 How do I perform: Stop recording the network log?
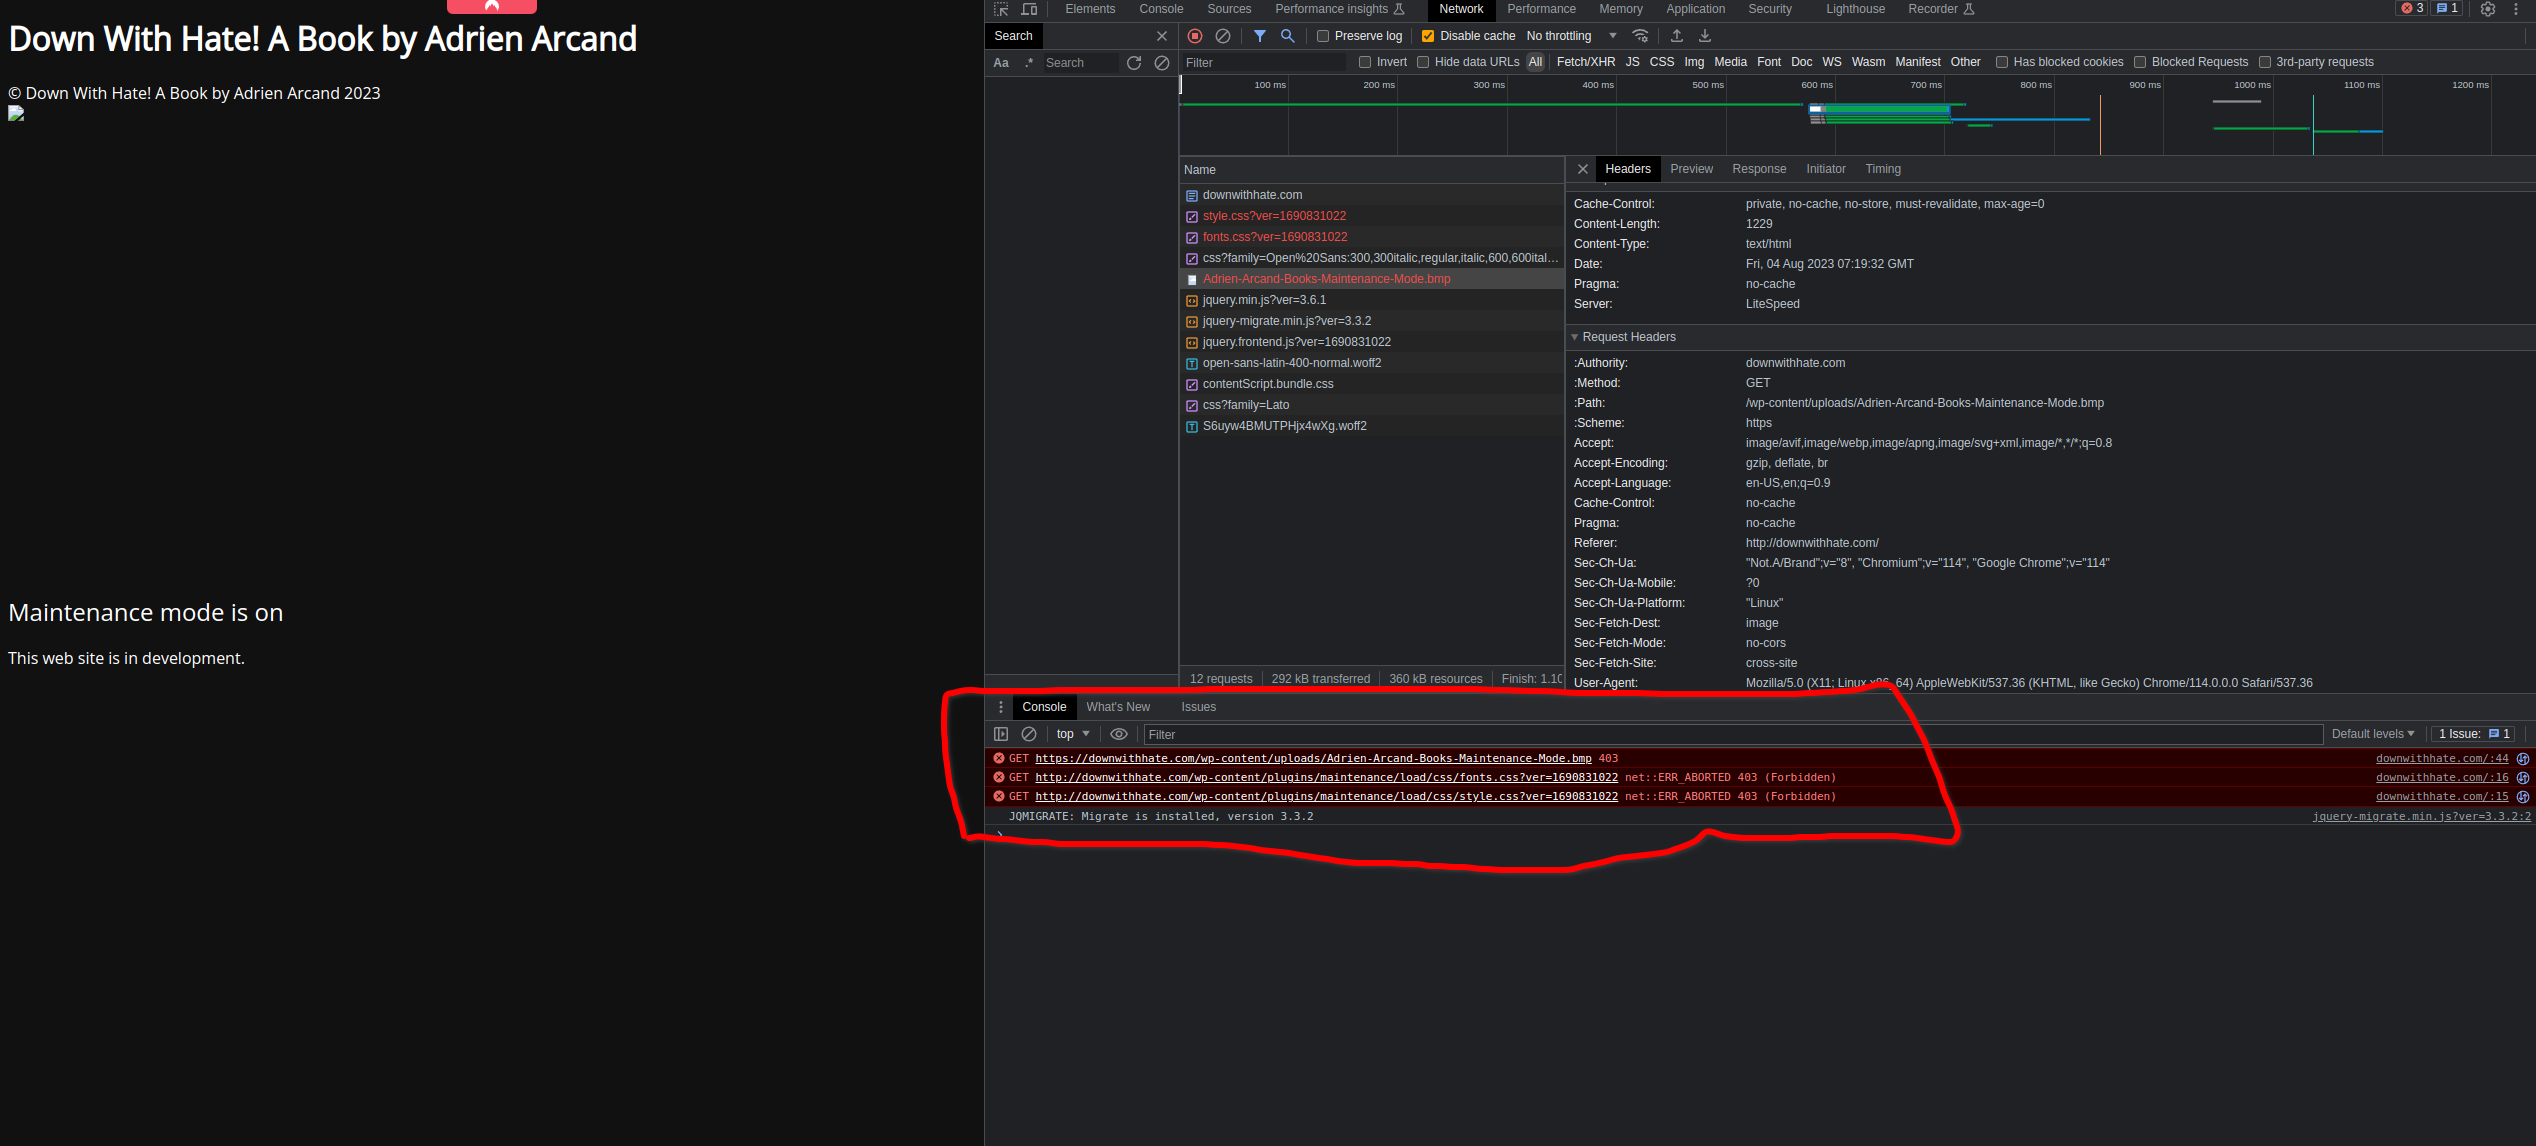1195,36
